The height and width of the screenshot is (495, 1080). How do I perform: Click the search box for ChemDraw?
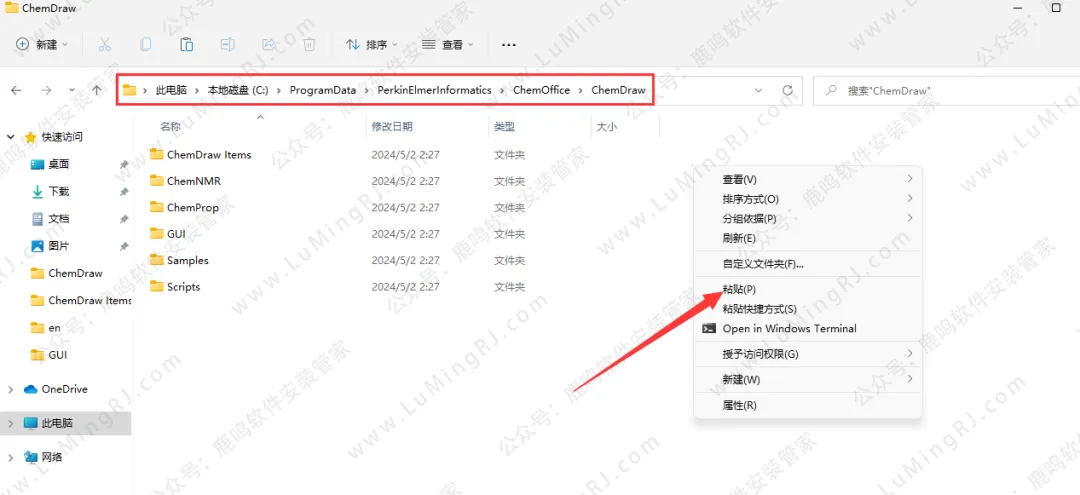[x=946, y=90]
